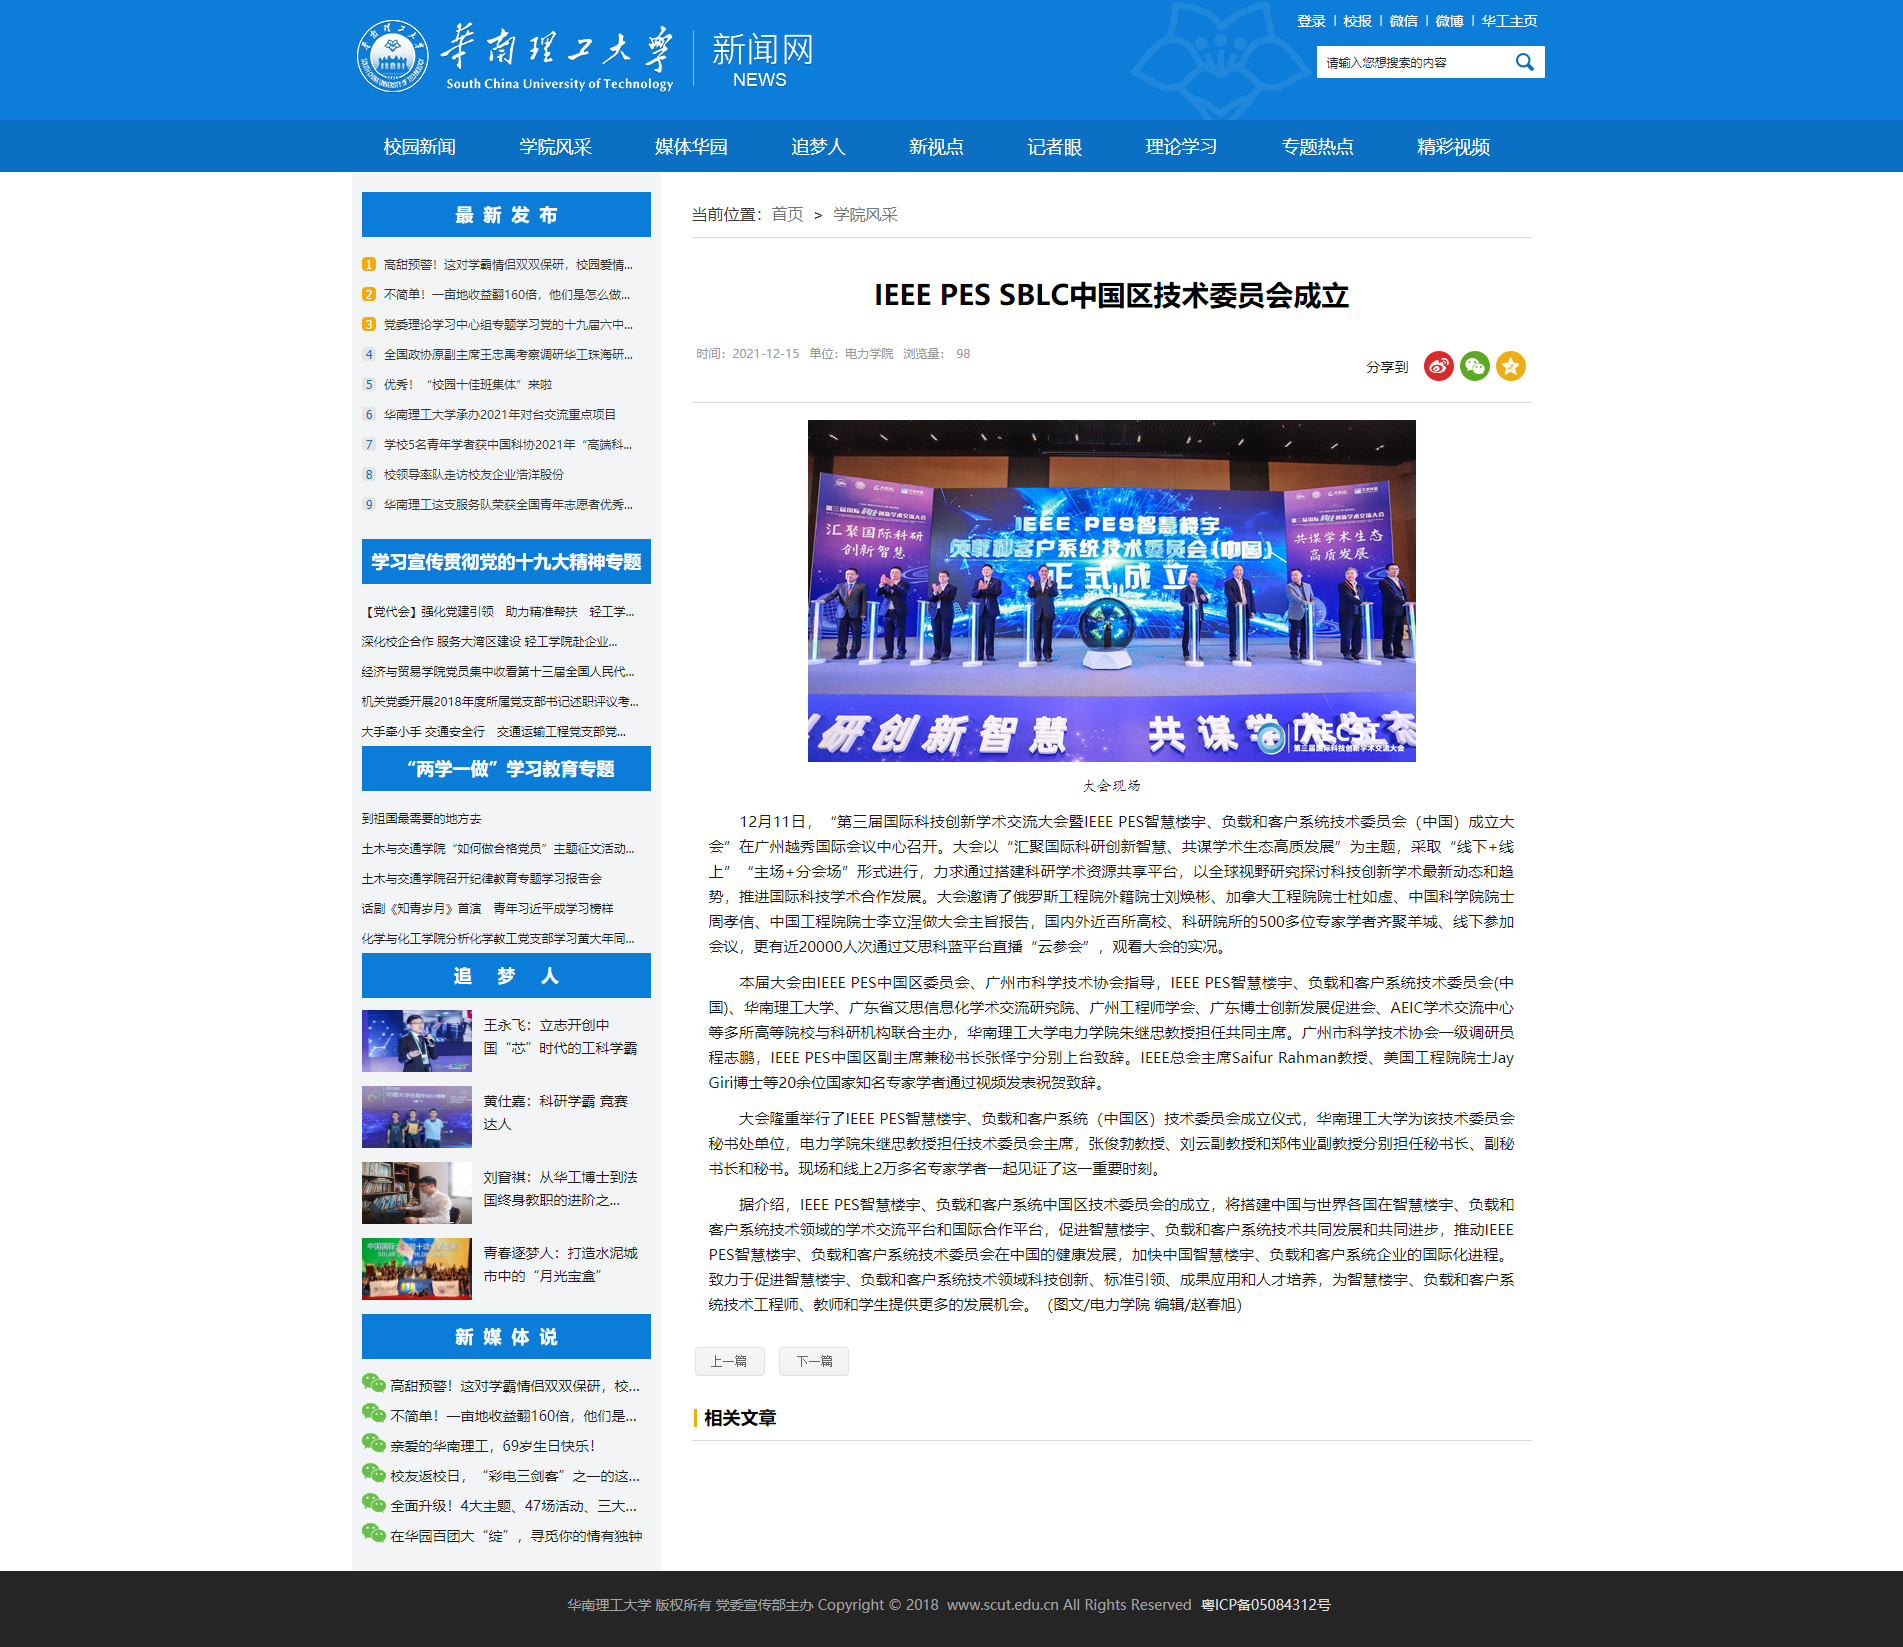This screenshot has width=1903, height=1647.
Task: Click WeChat icon beside 全面升级 item
Action: click(373, 1504)
